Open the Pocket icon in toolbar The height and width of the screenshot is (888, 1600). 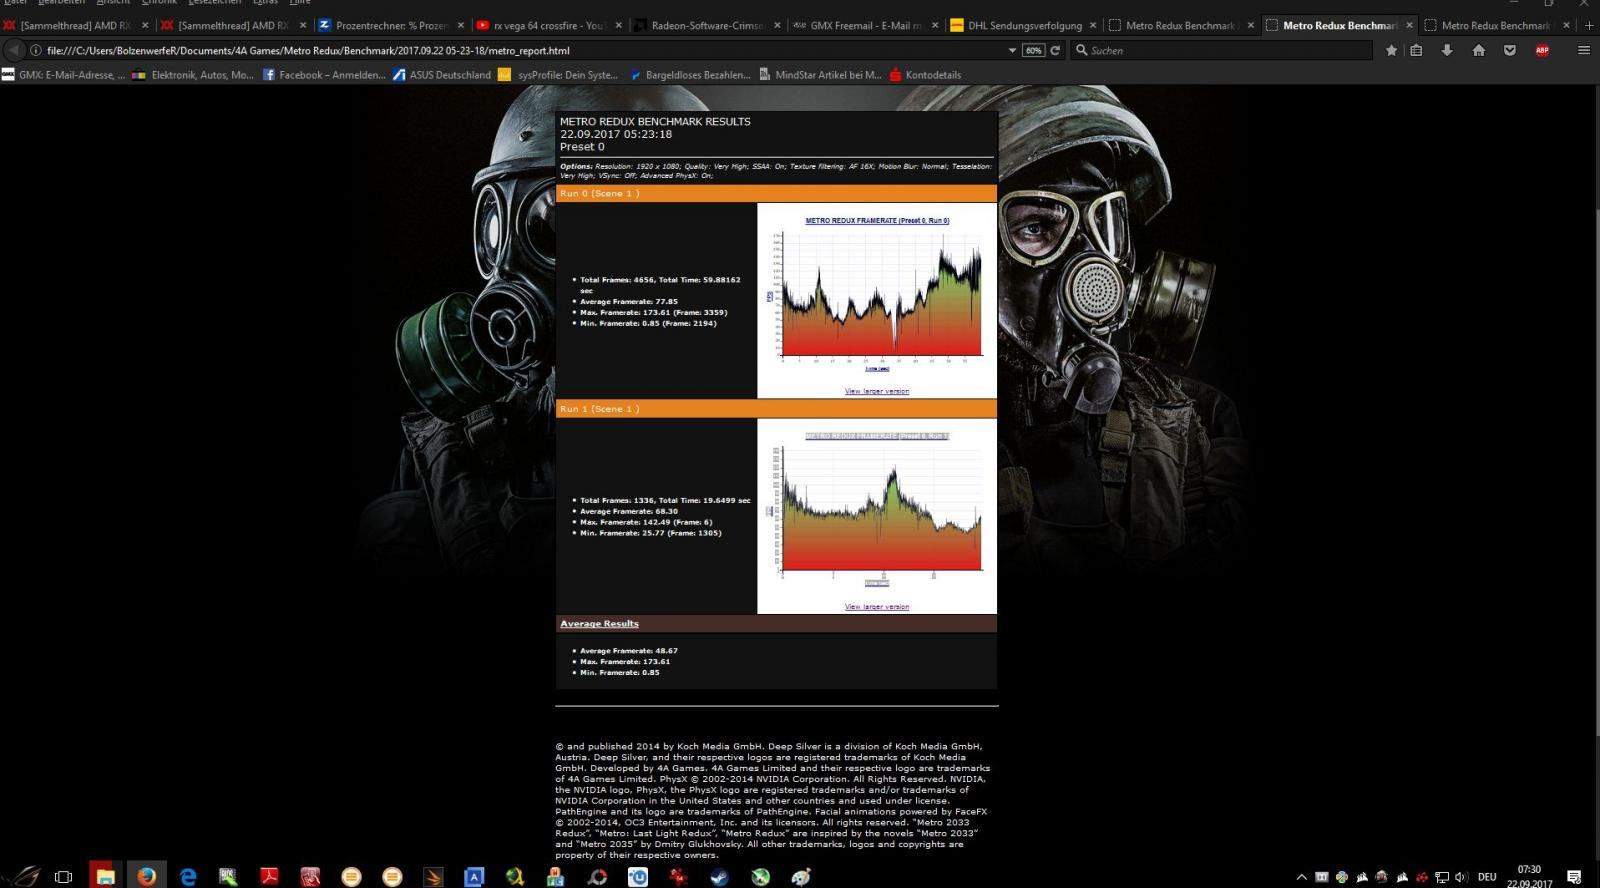(1510, 50)
